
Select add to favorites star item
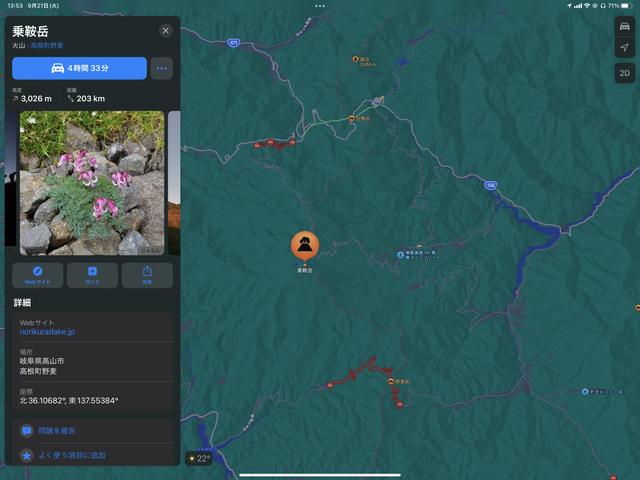tap(92, 455)
